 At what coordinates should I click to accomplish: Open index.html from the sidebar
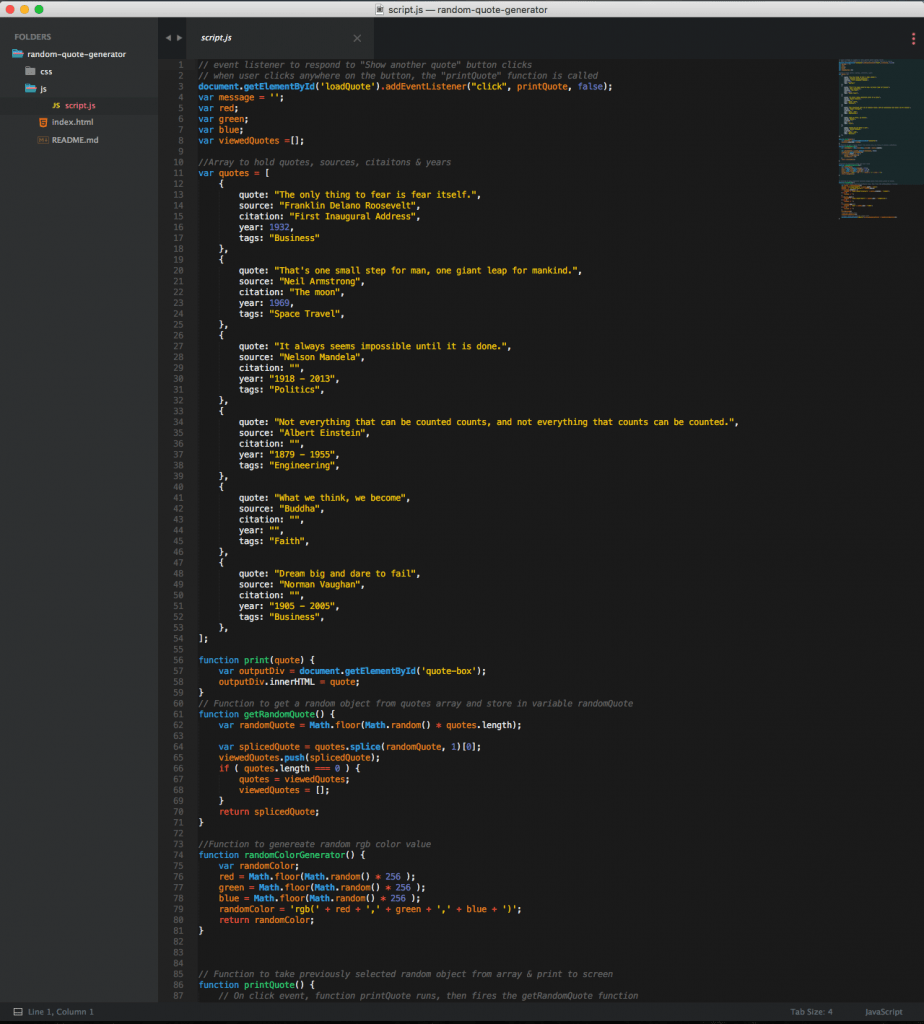coord(72,122)
